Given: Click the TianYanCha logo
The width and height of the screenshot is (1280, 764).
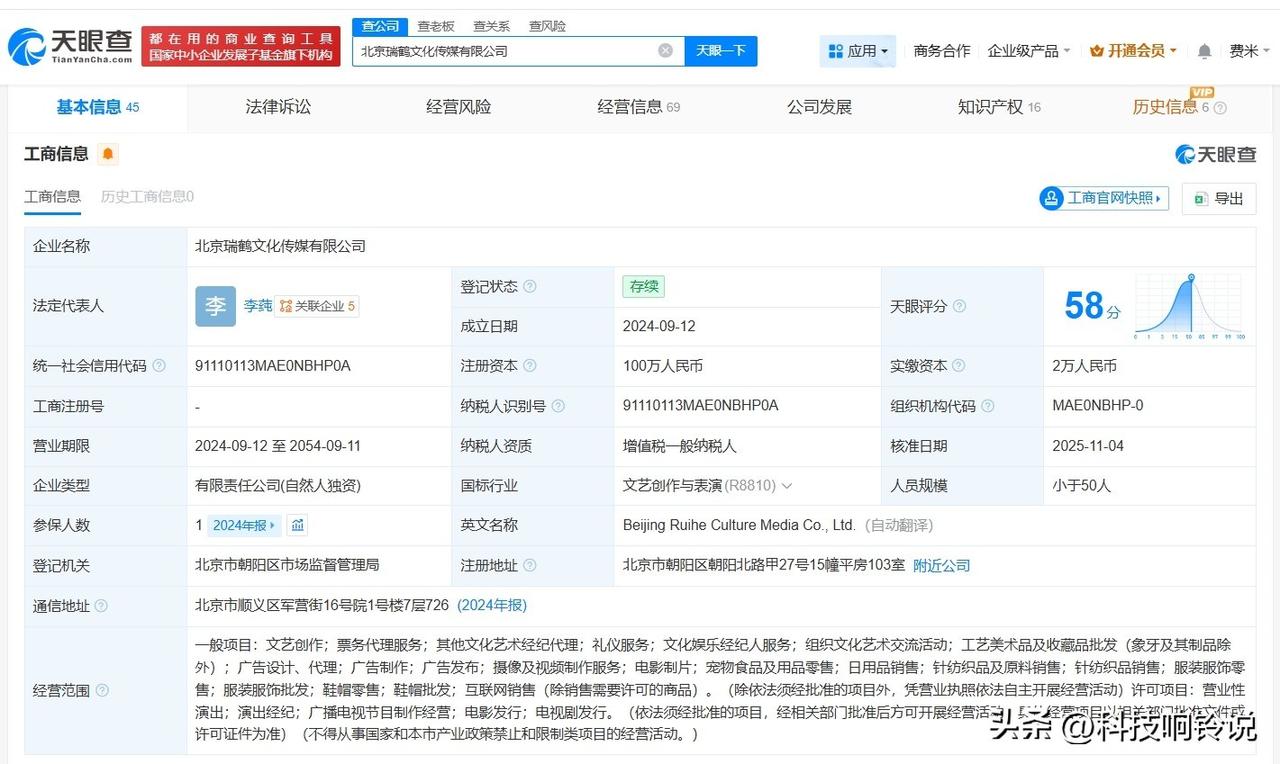Looking at the screenshot, I should click(71, 45).
